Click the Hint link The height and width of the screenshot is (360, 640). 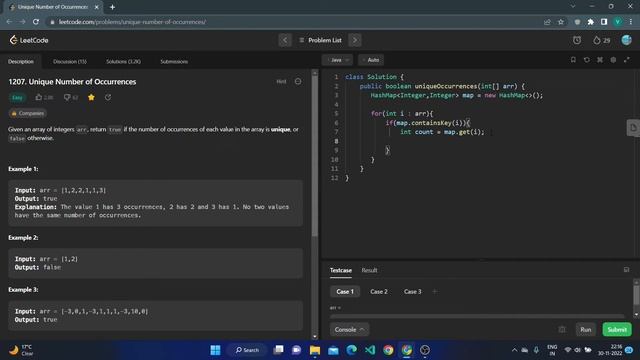281,82
